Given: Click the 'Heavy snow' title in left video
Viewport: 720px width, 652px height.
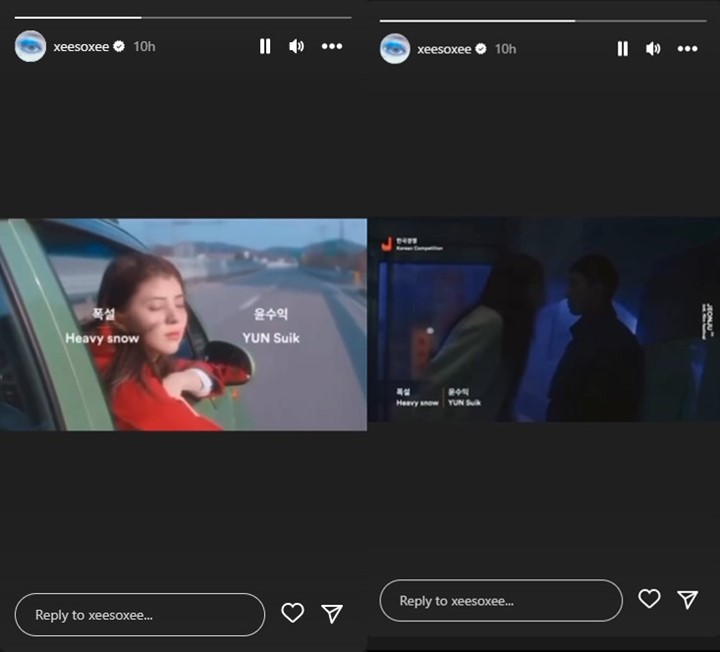Looking at the screenshot, I should (102, 338).
